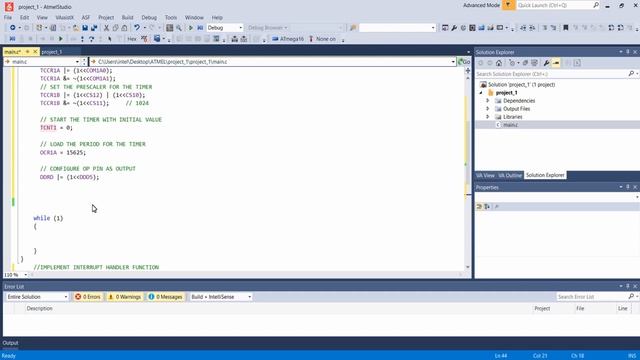Cut selection with the scissors icon
640x360 pixels.
coord(106,28)
